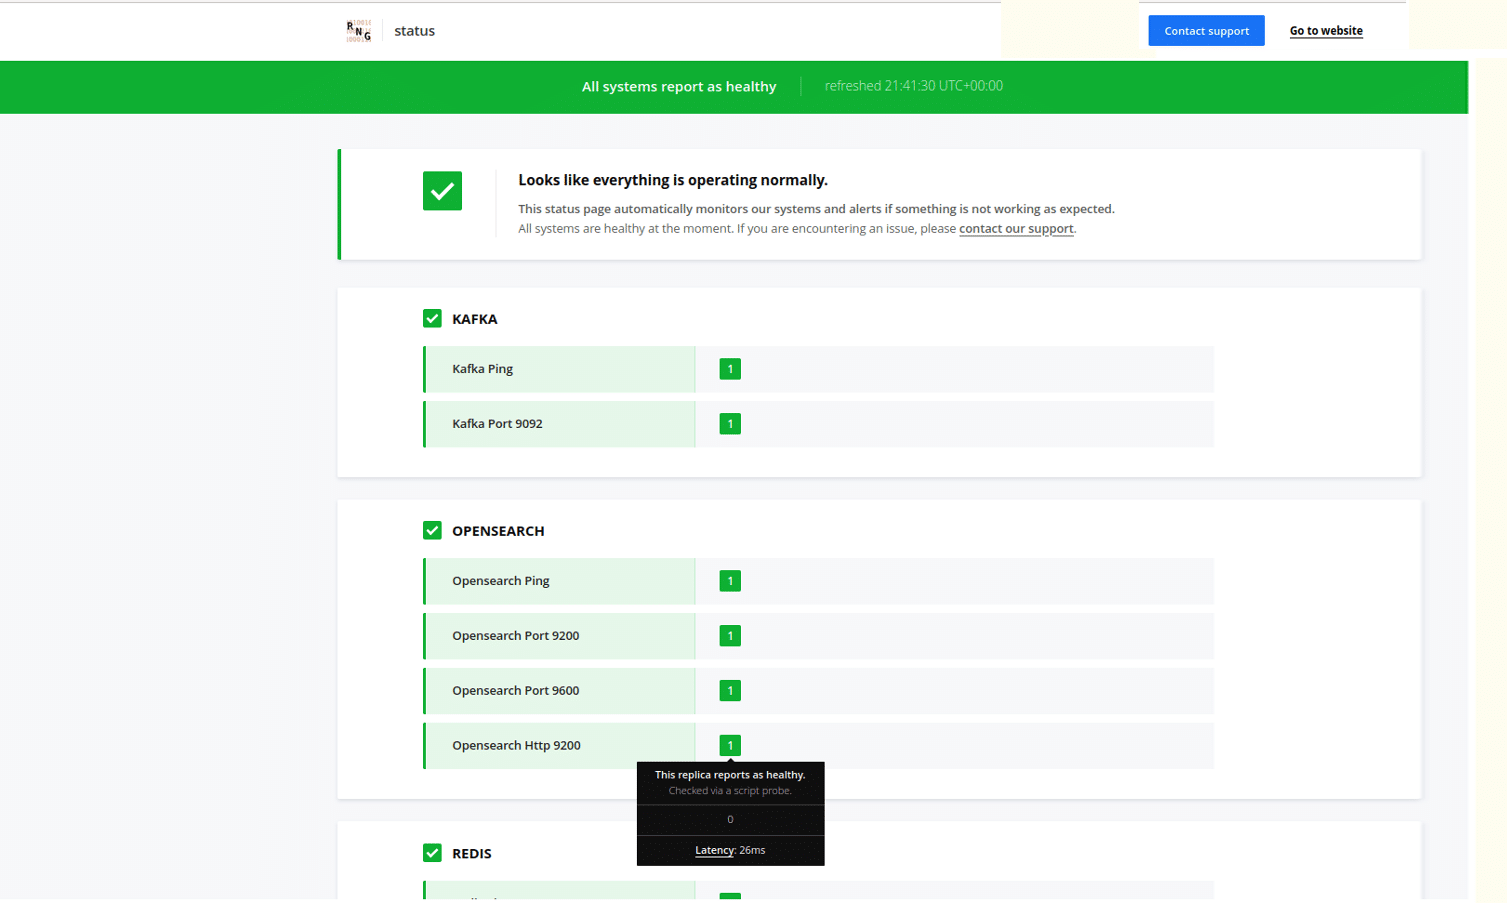Select the Kafka Ping service row label

coord(482,369)
